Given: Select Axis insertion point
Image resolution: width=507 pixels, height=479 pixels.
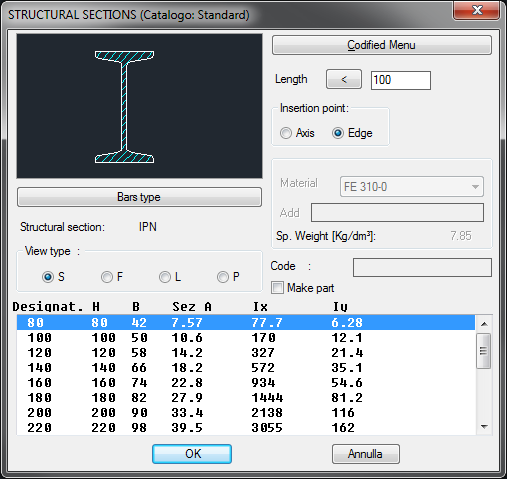Looking at the screenshot, I should coord(297,133).
